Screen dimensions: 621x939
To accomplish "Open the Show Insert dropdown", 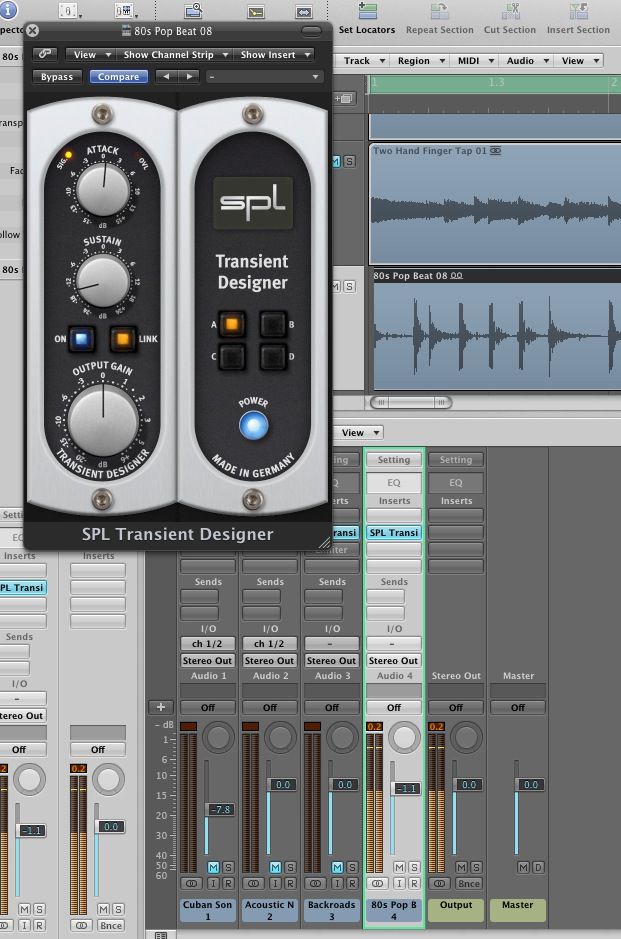I will coord(274,54).
